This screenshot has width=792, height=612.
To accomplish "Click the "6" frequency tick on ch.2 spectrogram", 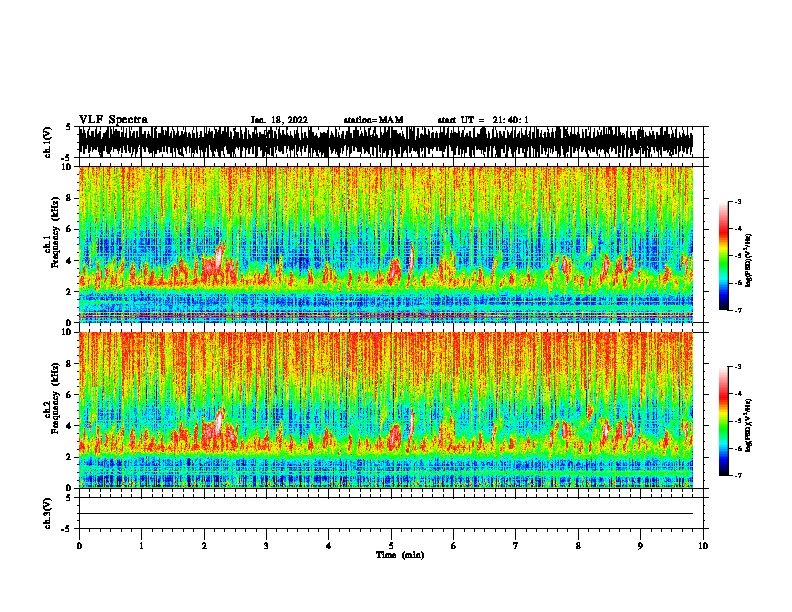I will (71, 394).
